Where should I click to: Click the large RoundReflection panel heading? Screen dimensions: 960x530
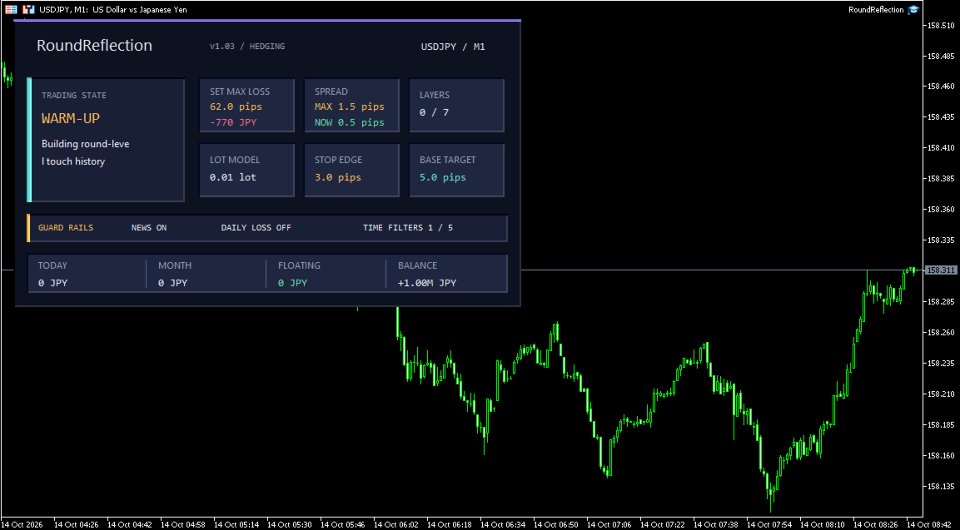[x=94, y=46]
